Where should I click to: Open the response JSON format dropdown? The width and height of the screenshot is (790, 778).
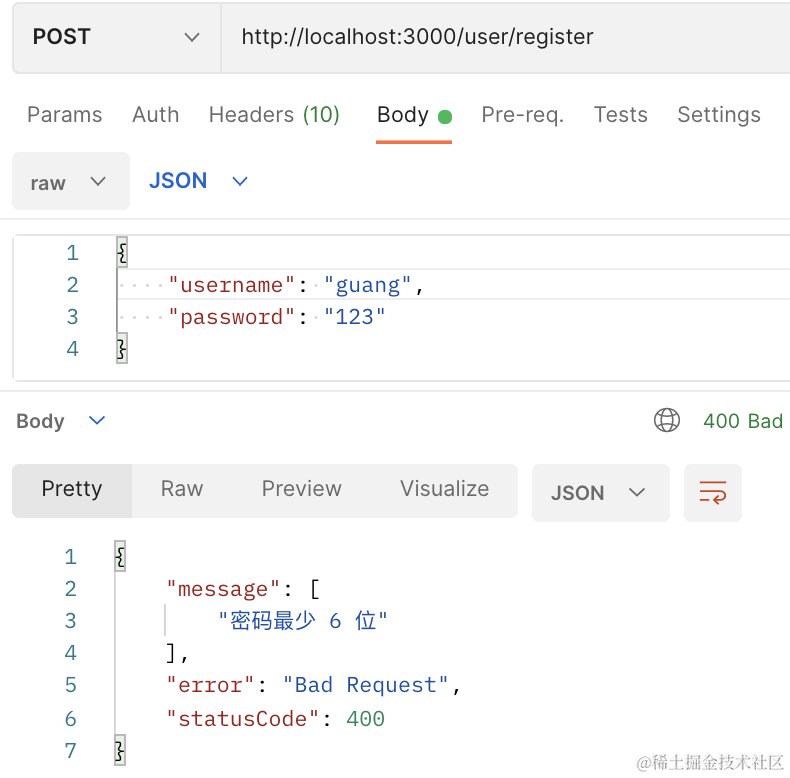click(600, 492)
